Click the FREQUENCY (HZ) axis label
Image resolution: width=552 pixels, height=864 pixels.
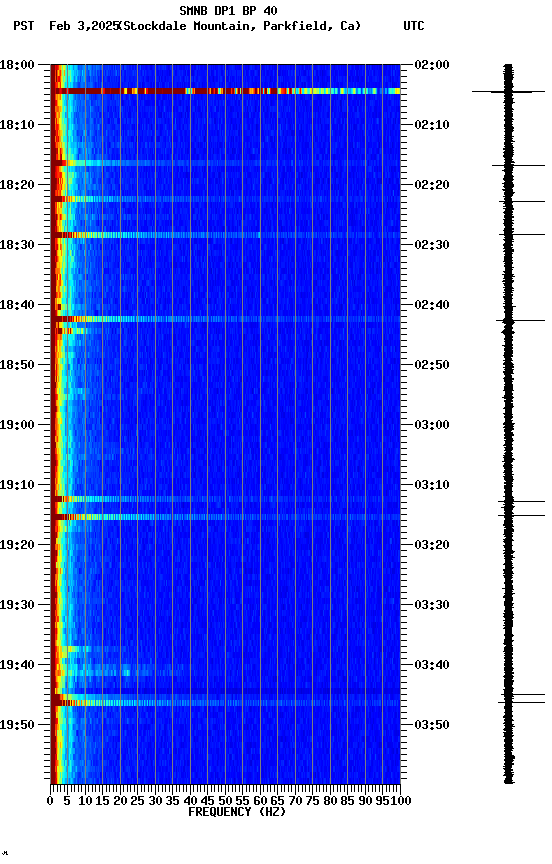237,812
